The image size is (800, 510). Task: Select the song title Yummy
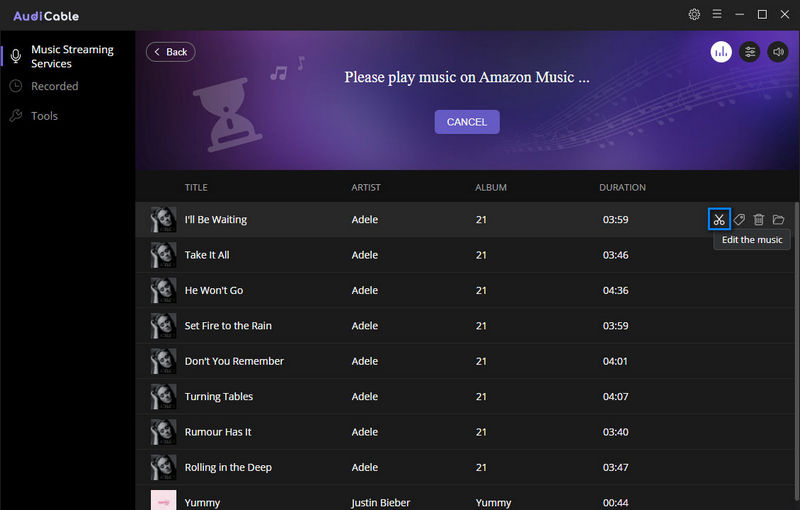point(202,503)
